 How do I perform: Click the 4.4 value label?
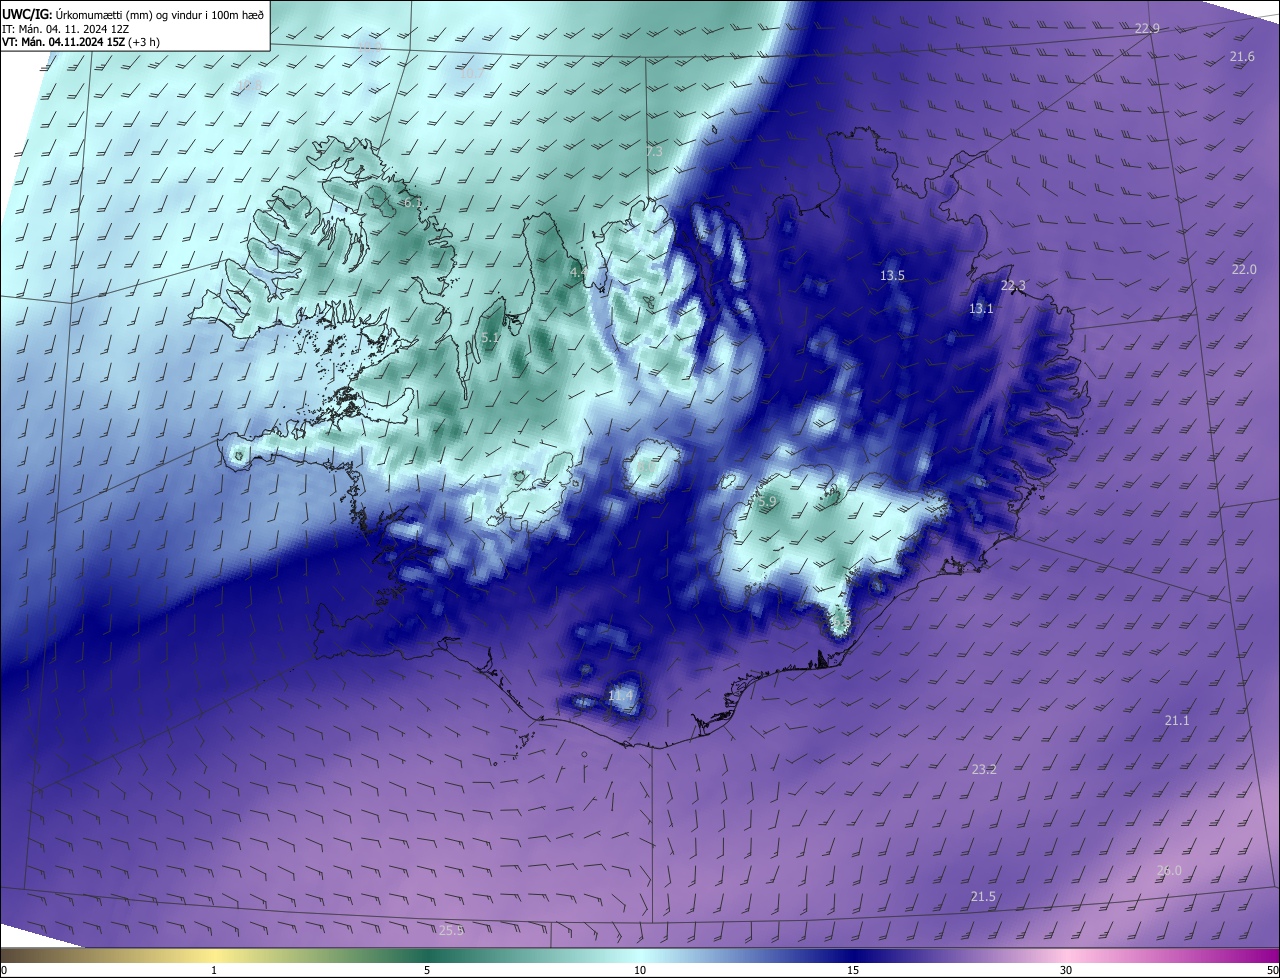(578, 272)
